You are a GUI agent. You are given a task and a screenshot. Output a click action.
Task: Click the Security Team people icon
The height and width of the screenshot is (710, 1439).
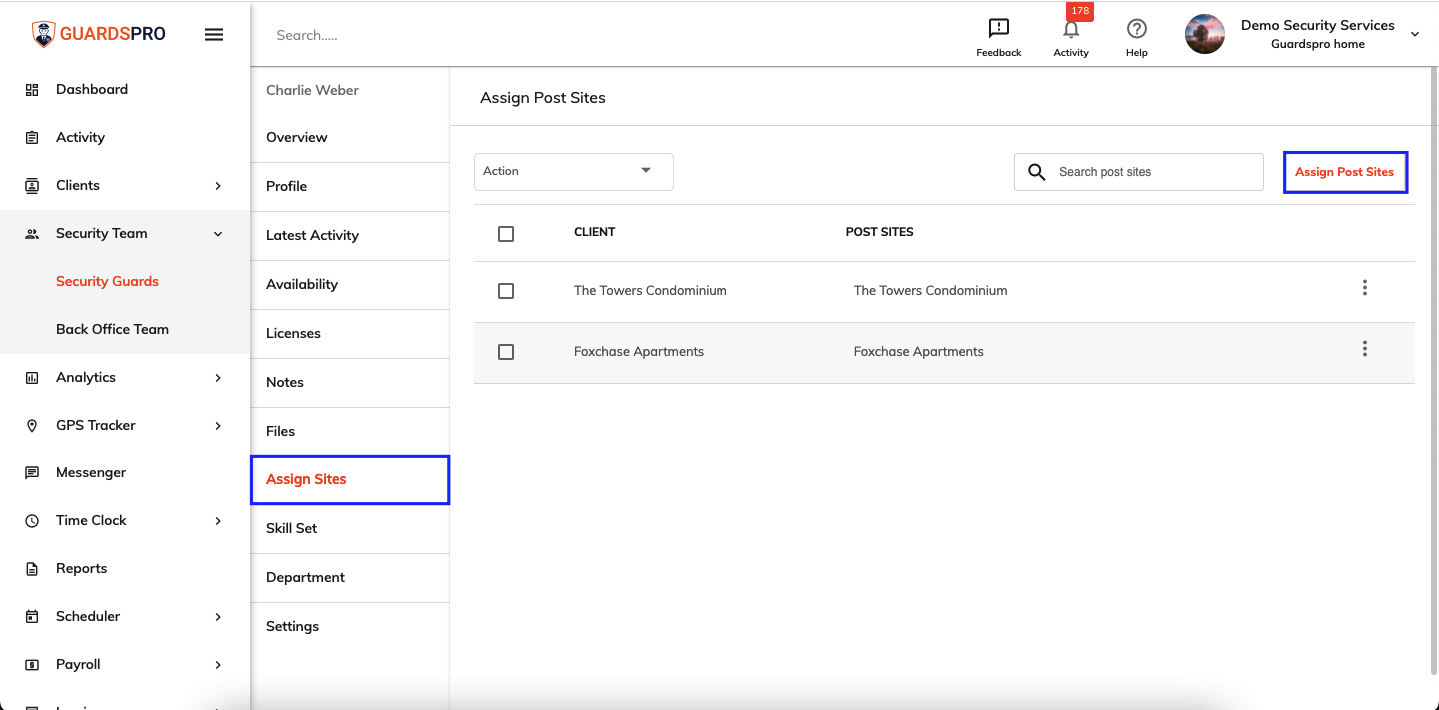coord(32,234)
